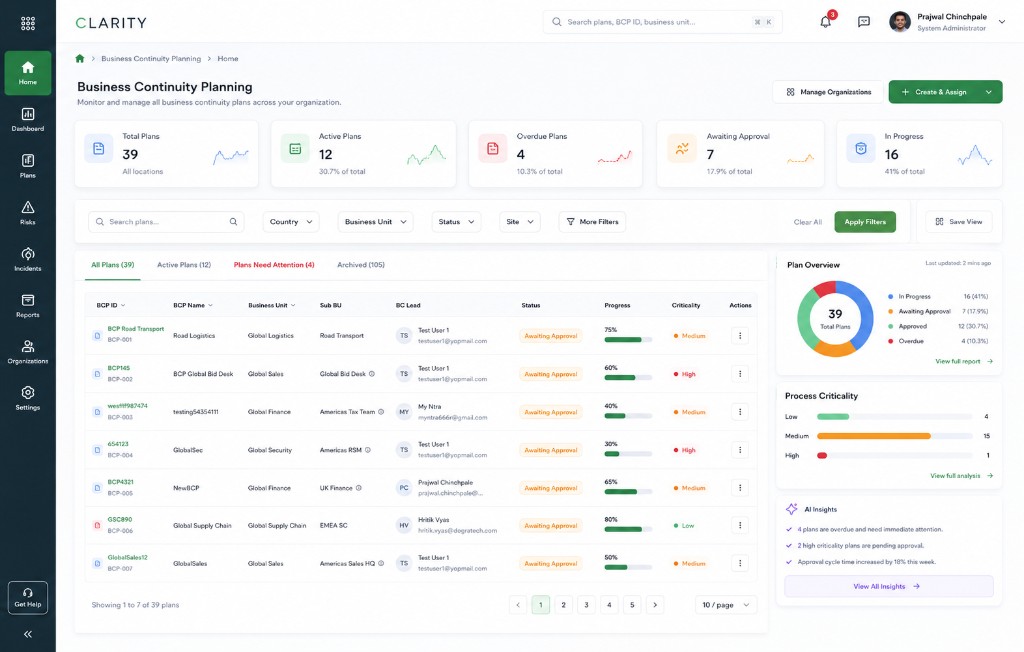Sort by BCP Name column

coord(193,305)
